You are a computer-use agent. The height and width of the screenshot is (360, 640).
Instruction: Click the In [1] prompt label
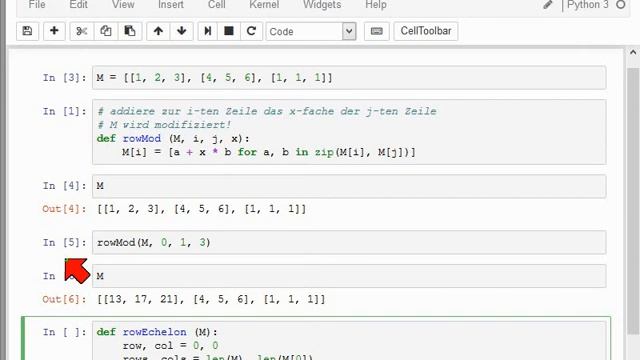[64, 111]
